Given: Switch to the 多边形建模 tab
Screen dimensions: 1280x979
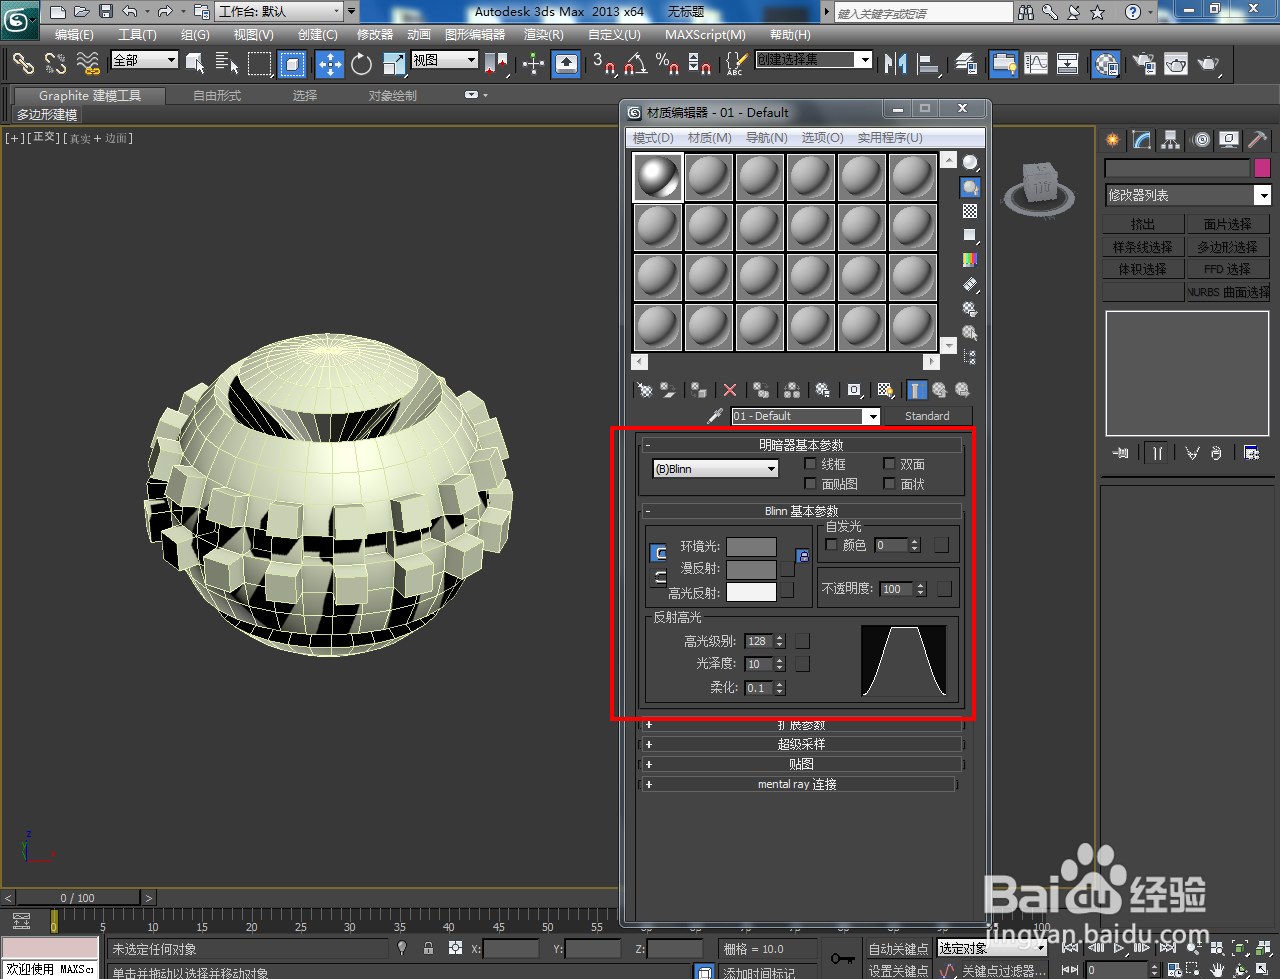Looking at the screenshot, I should tap(46, 113).
